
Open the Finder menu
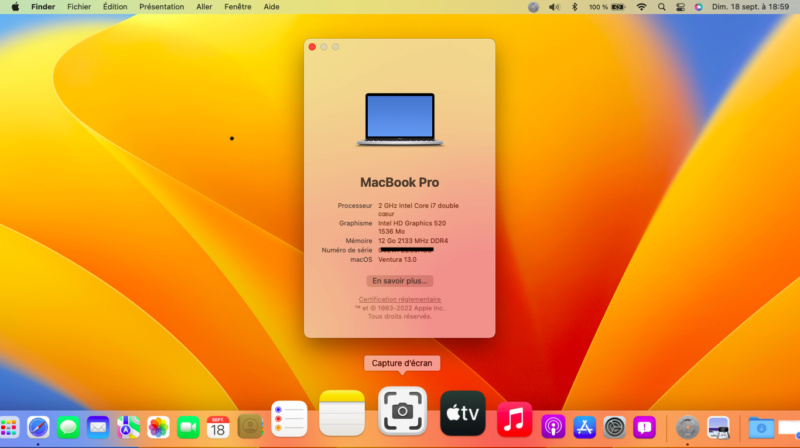pos(43,7)
